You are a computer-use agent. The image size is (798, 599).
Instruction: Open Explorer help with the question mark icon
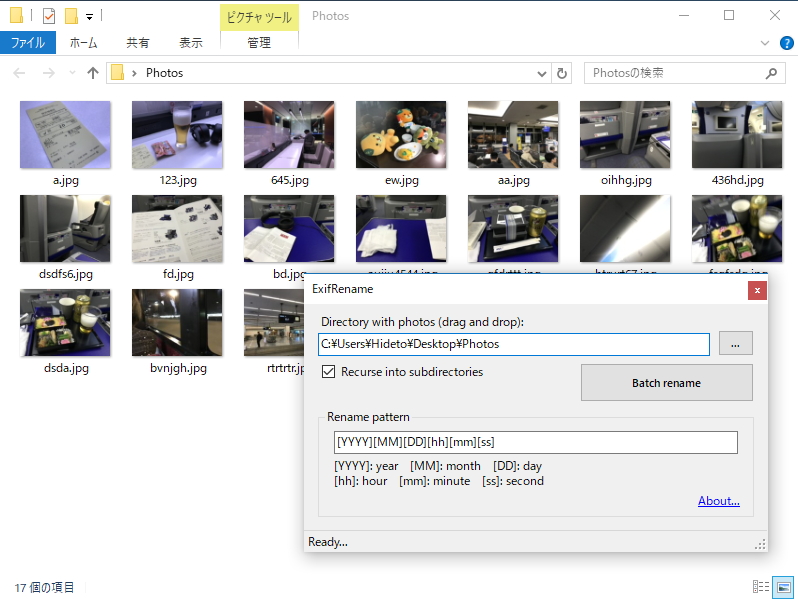click(787, 43)
